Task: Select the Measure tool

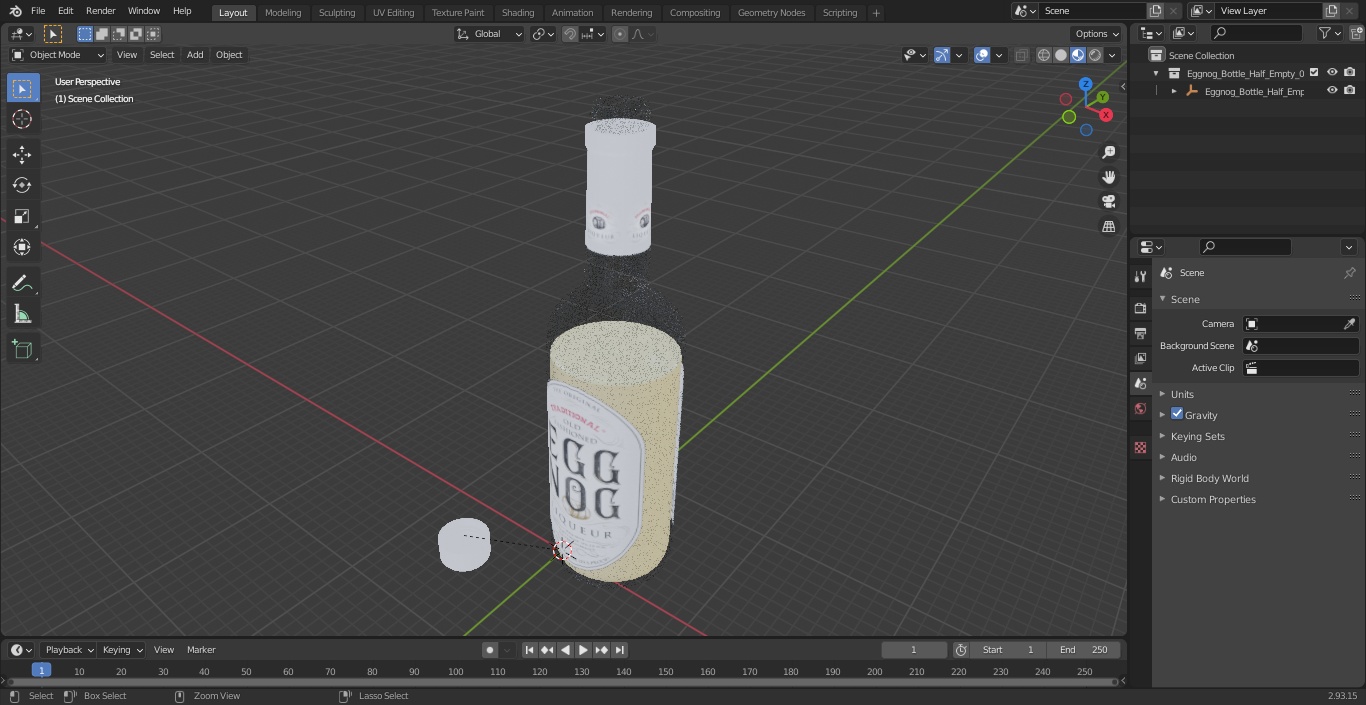Action: [22, 315]
